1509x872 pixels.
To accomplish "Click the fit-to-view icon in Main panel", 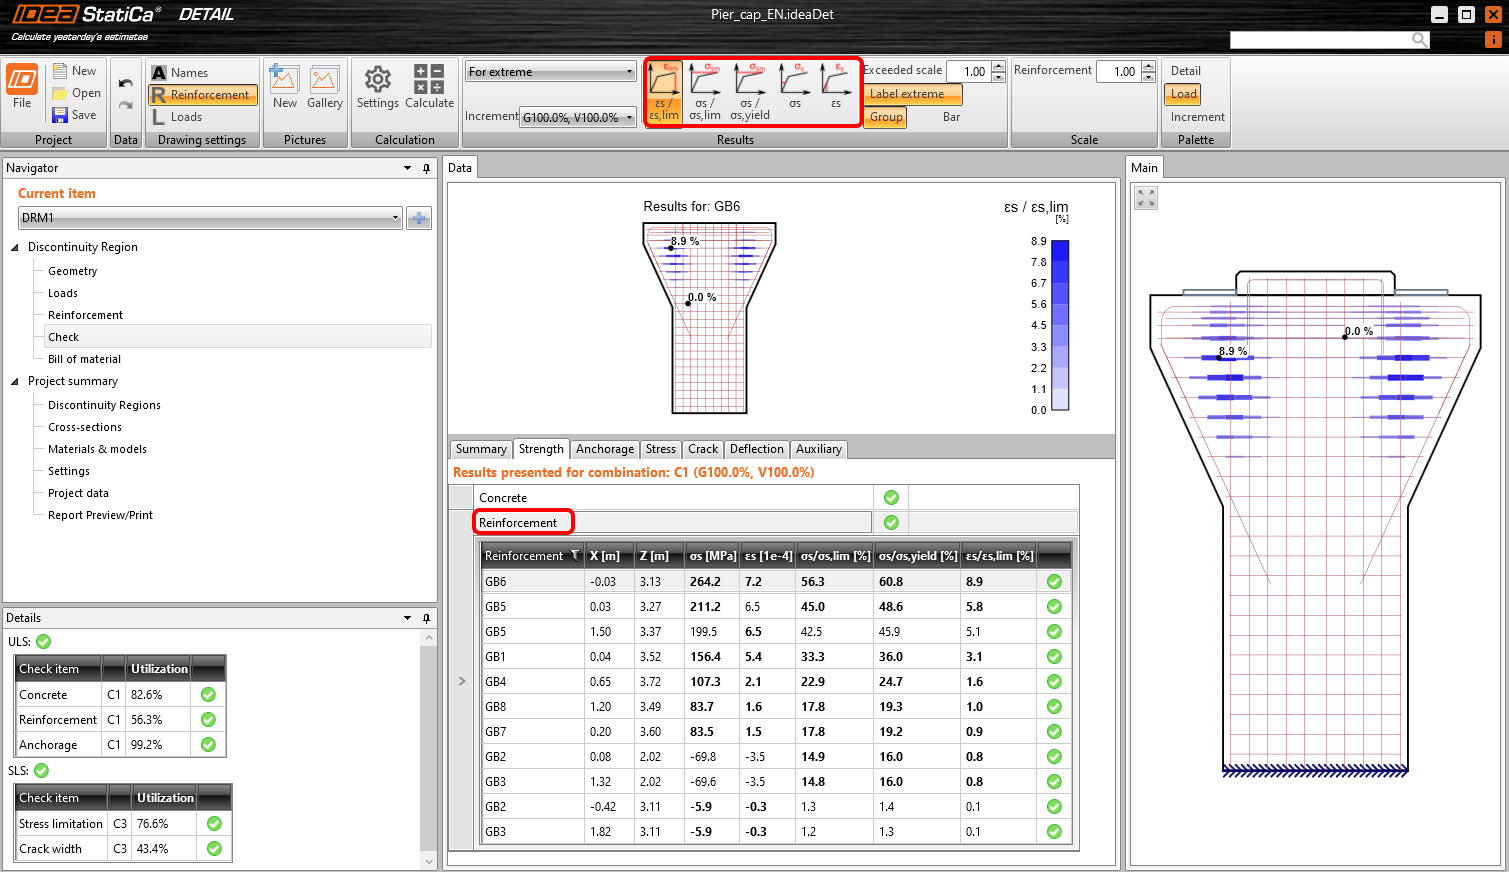I will 1146,198.
